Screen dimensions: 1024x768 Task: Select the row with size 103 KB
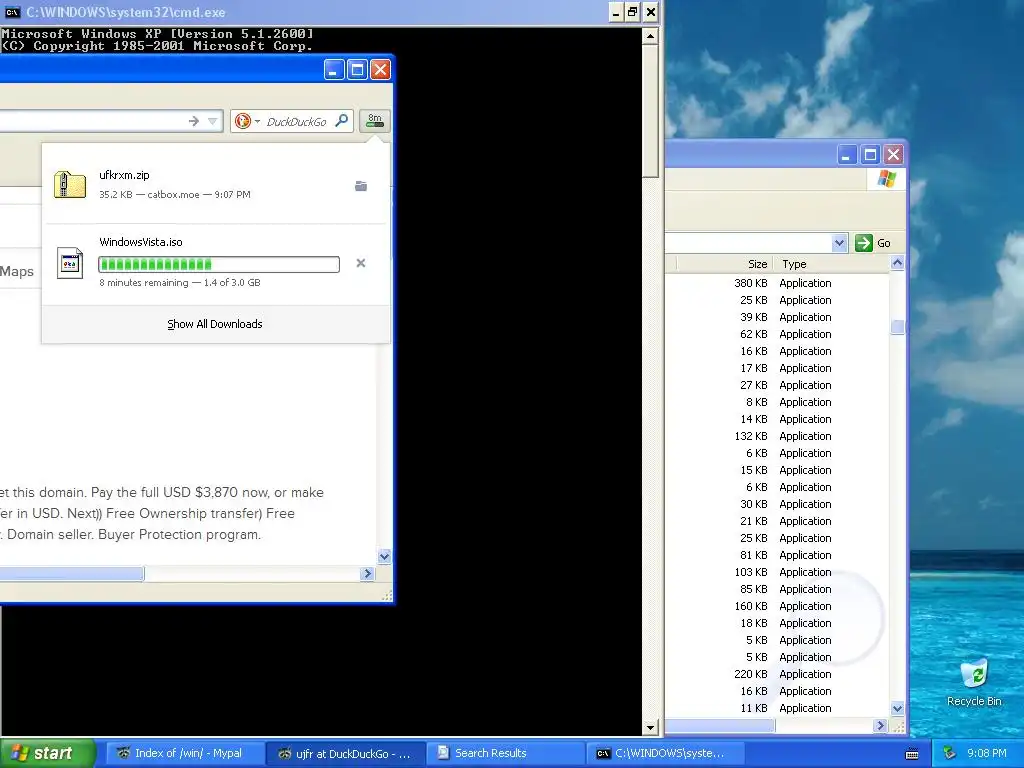777,571
